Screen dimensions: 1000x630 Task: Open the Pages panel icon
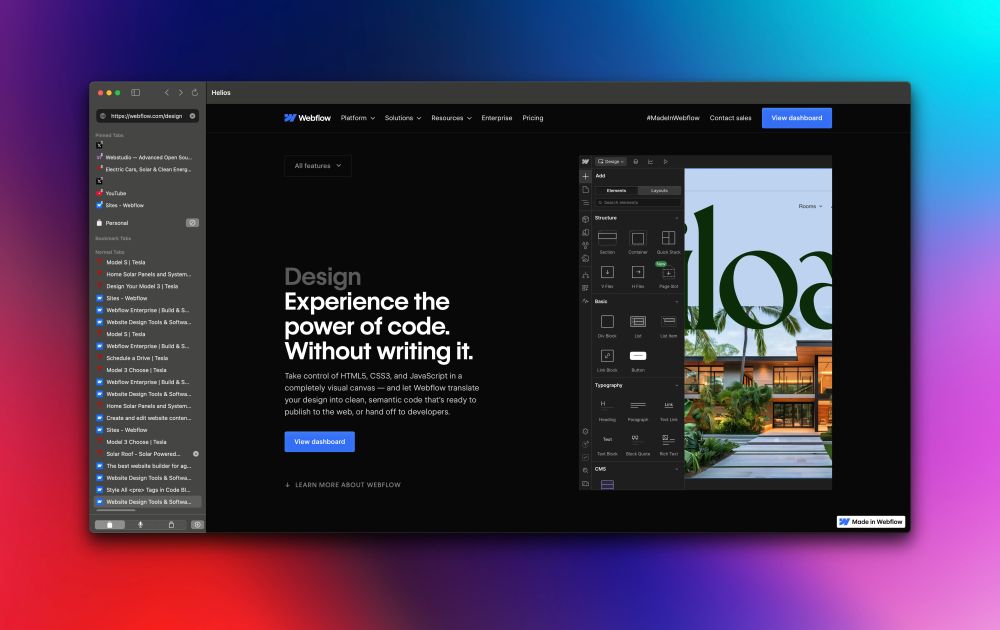(x=585, y=190)
